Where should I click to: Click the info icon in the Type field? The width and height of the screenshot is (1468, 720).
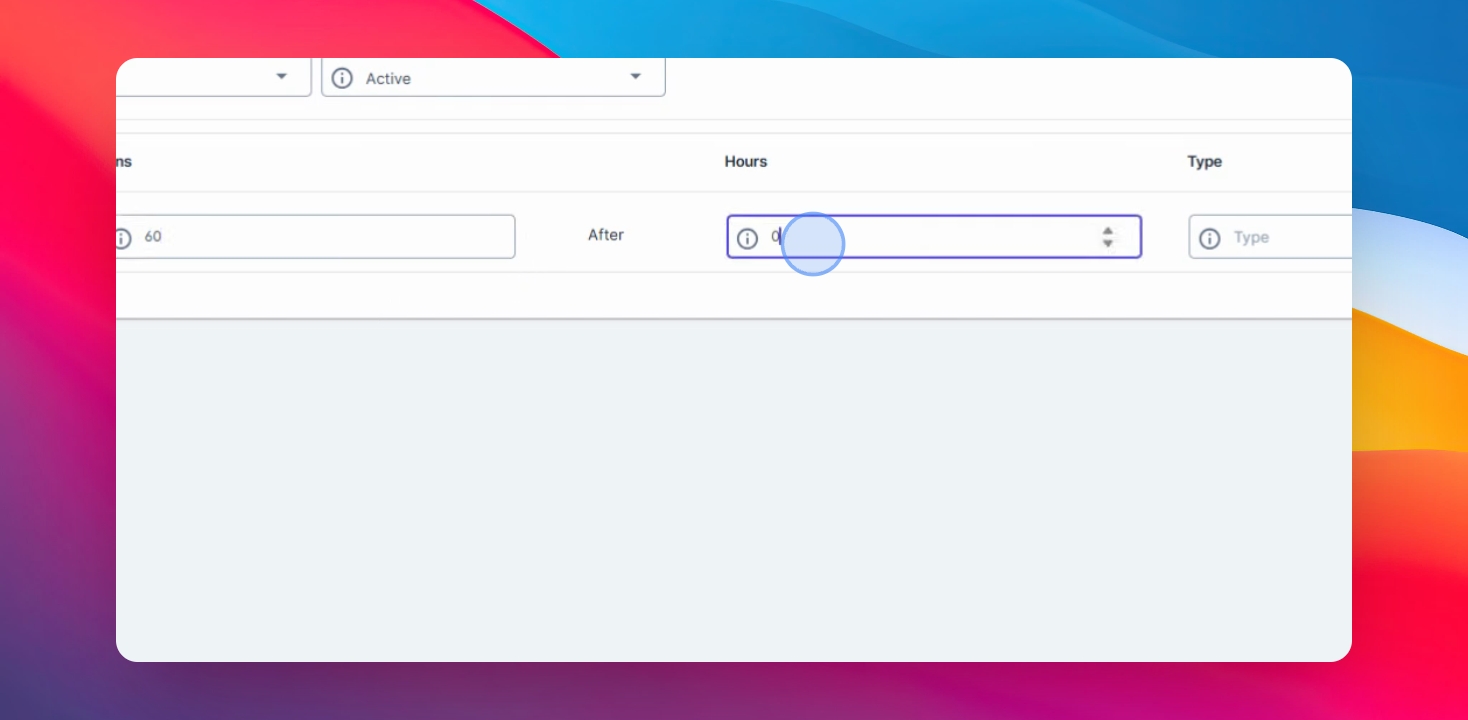pos(1209,238)
